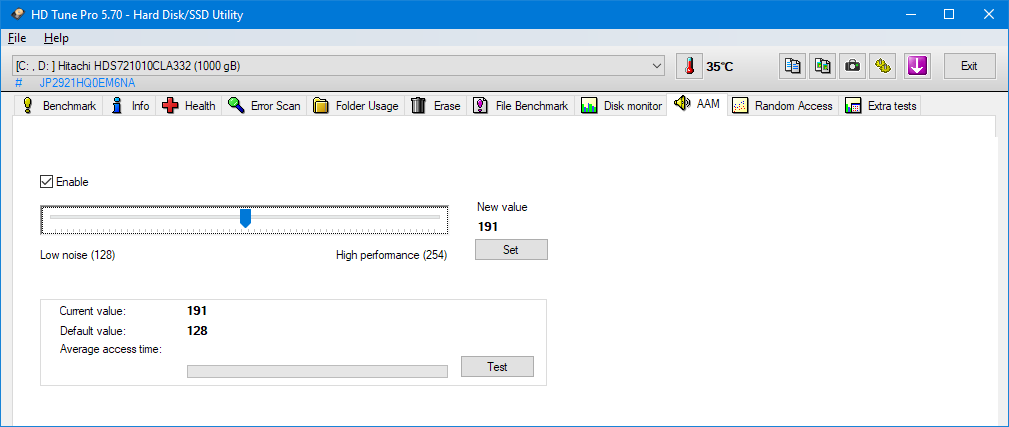This screenshot has height=427, width=1009.
Task: Open the Health tab
Action: pos(189,105)
